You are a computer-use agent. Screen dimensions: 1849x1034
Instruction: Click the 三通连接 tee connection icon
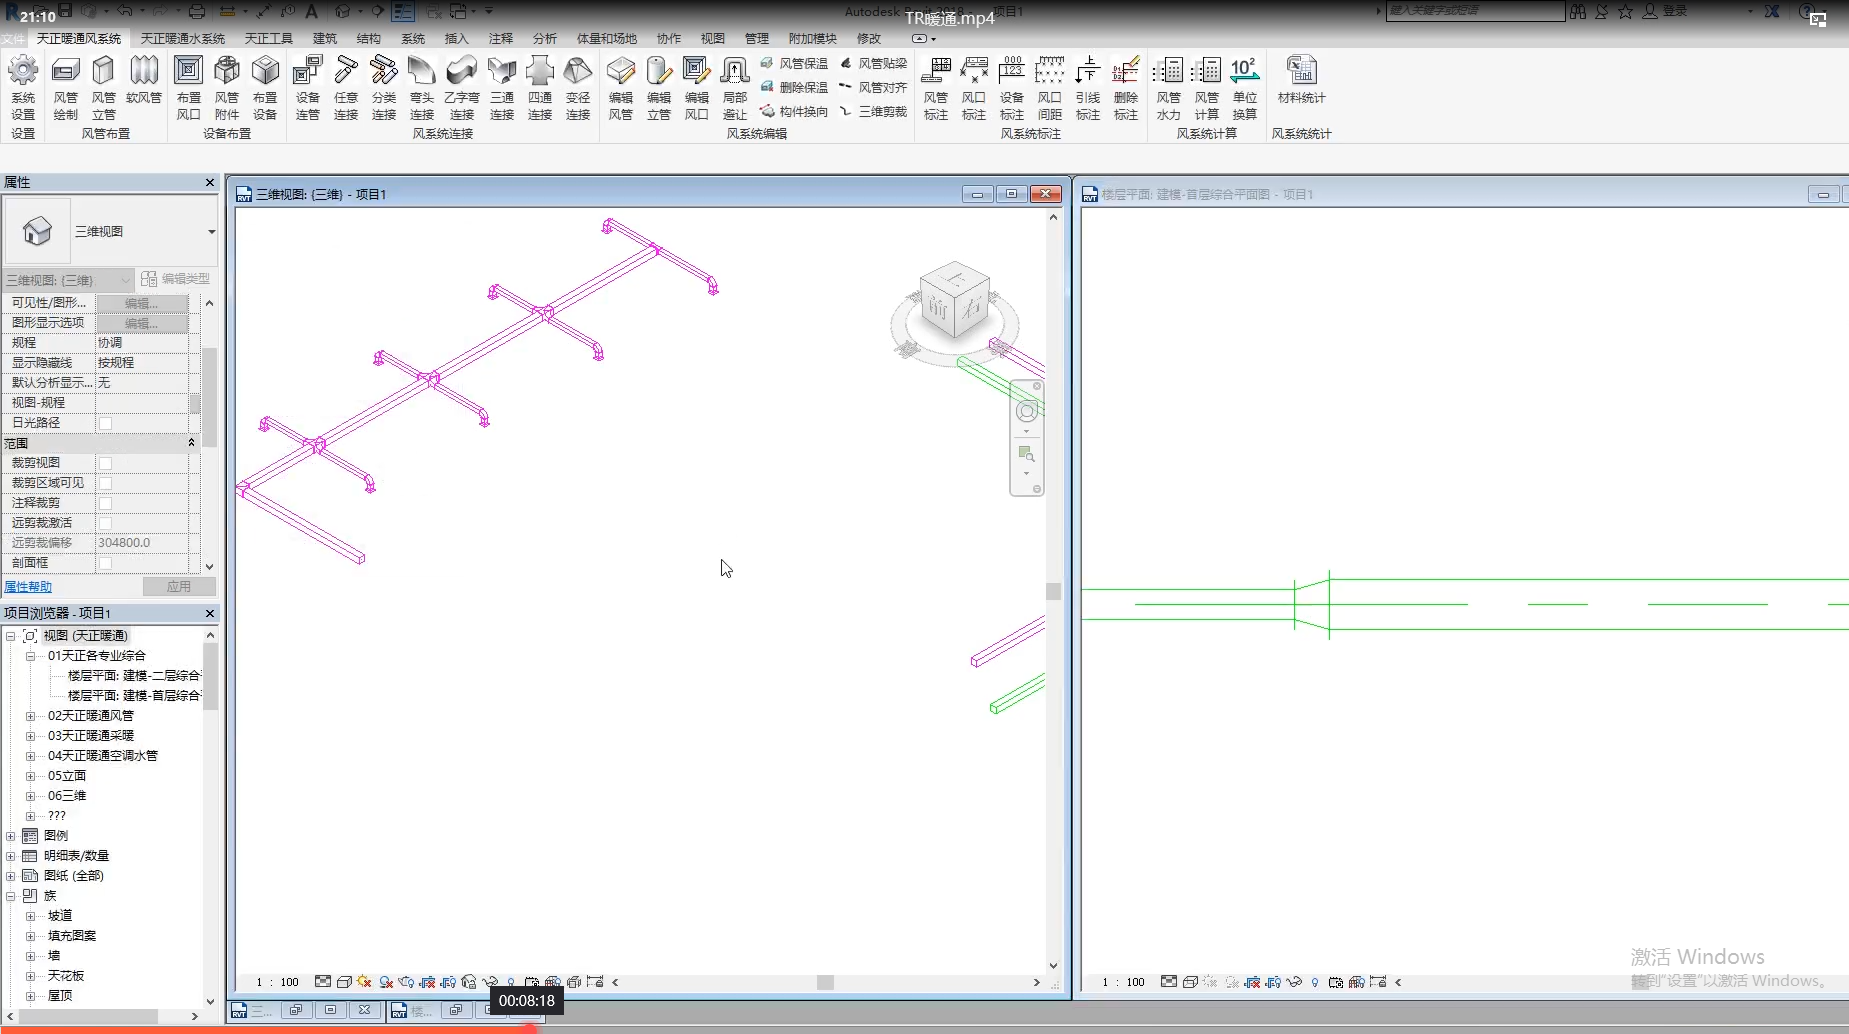502,72
